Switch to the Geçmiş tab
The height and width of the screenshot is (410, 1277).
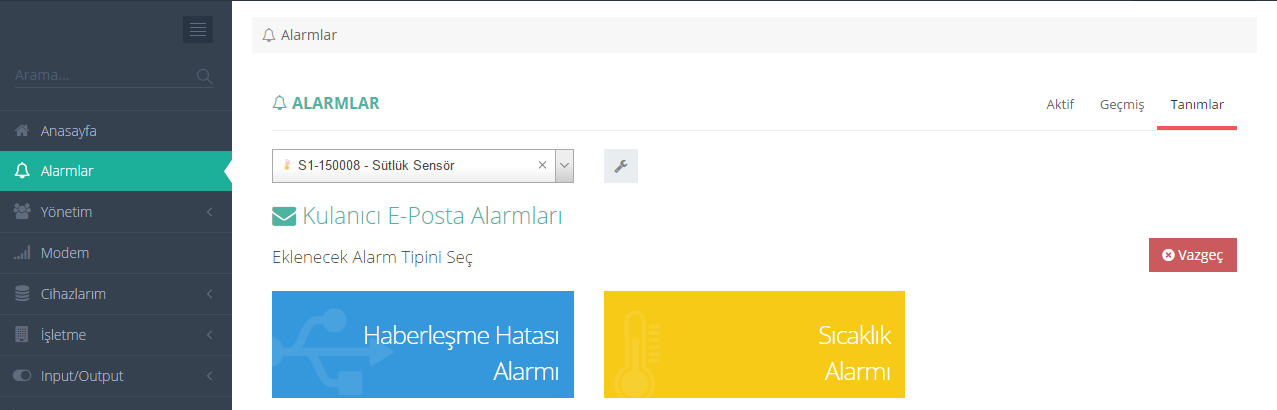(1122, 104)
